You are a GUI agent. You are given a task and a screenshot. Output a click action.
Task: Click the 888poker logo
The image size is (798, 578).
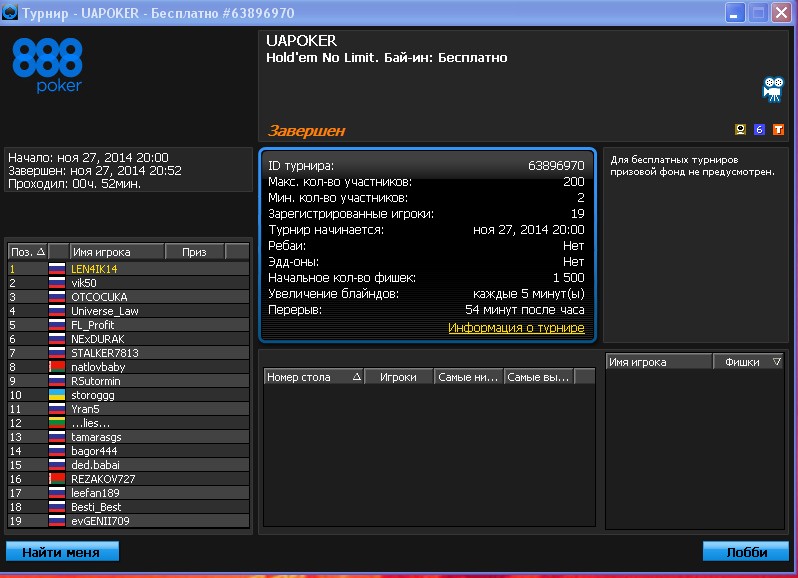[x=47, y=65]
